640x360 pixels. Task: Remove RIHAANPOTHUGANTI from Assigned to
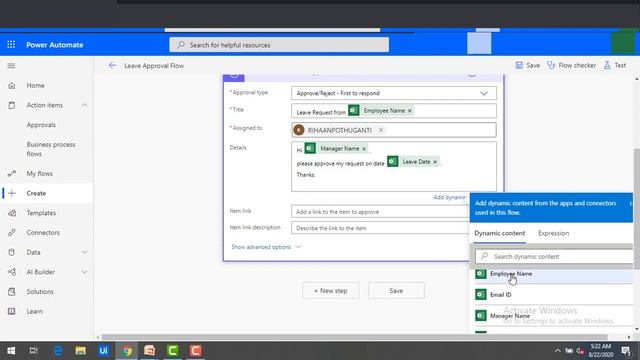coord(381,130)
